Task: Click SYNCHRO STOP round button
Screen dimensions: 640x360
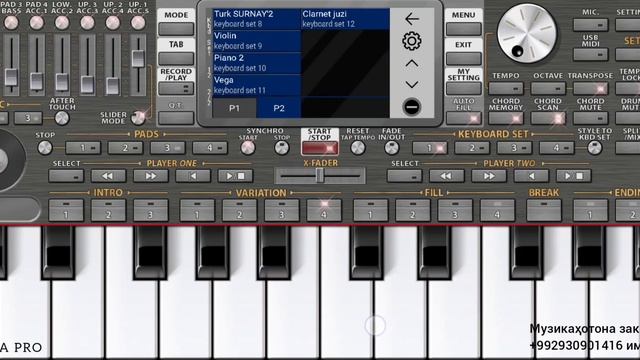Action: (x=282, y=148)
